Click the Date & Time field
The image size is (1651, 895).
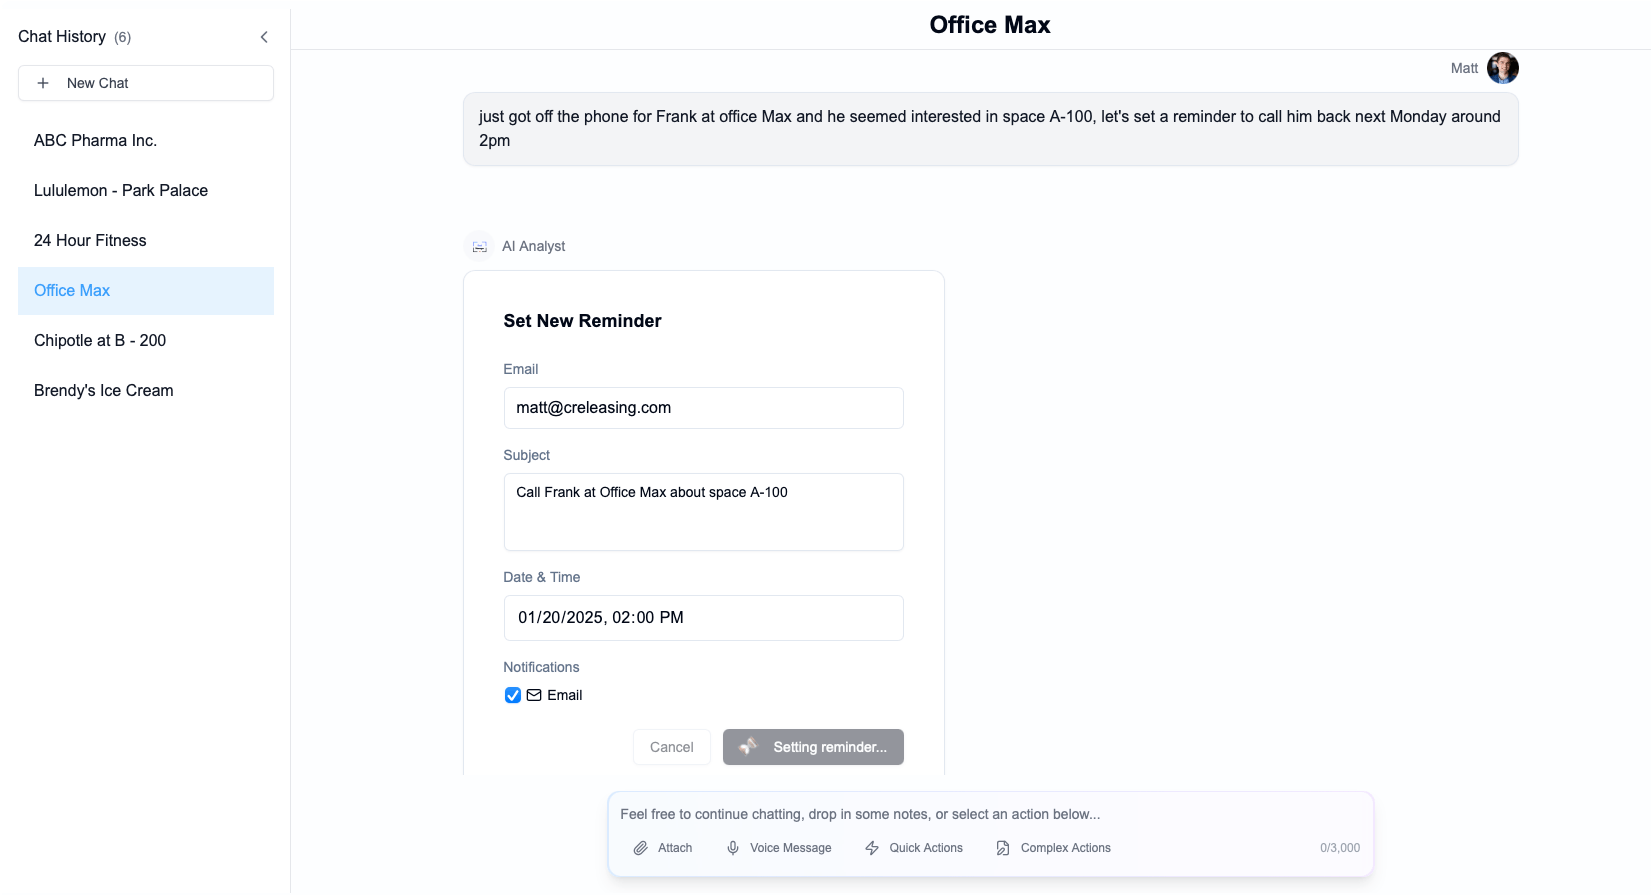pos(703,618)
